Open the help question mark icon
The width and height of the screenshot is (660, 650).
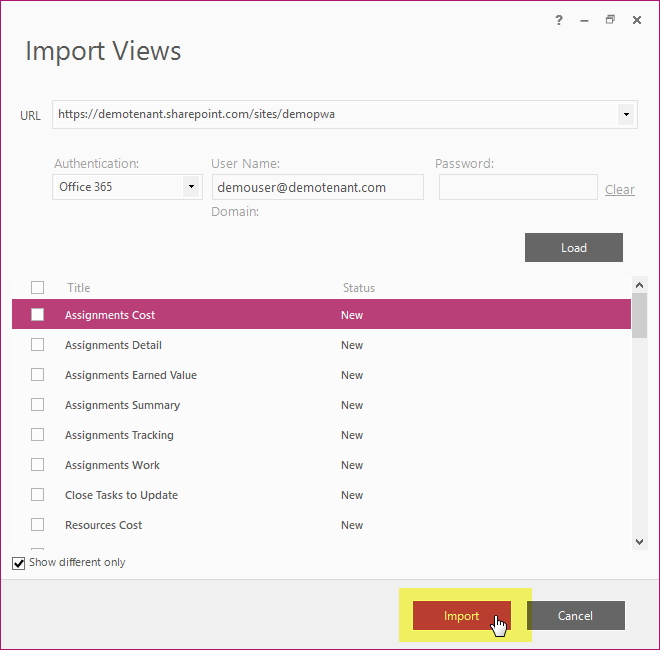(559, 20)
